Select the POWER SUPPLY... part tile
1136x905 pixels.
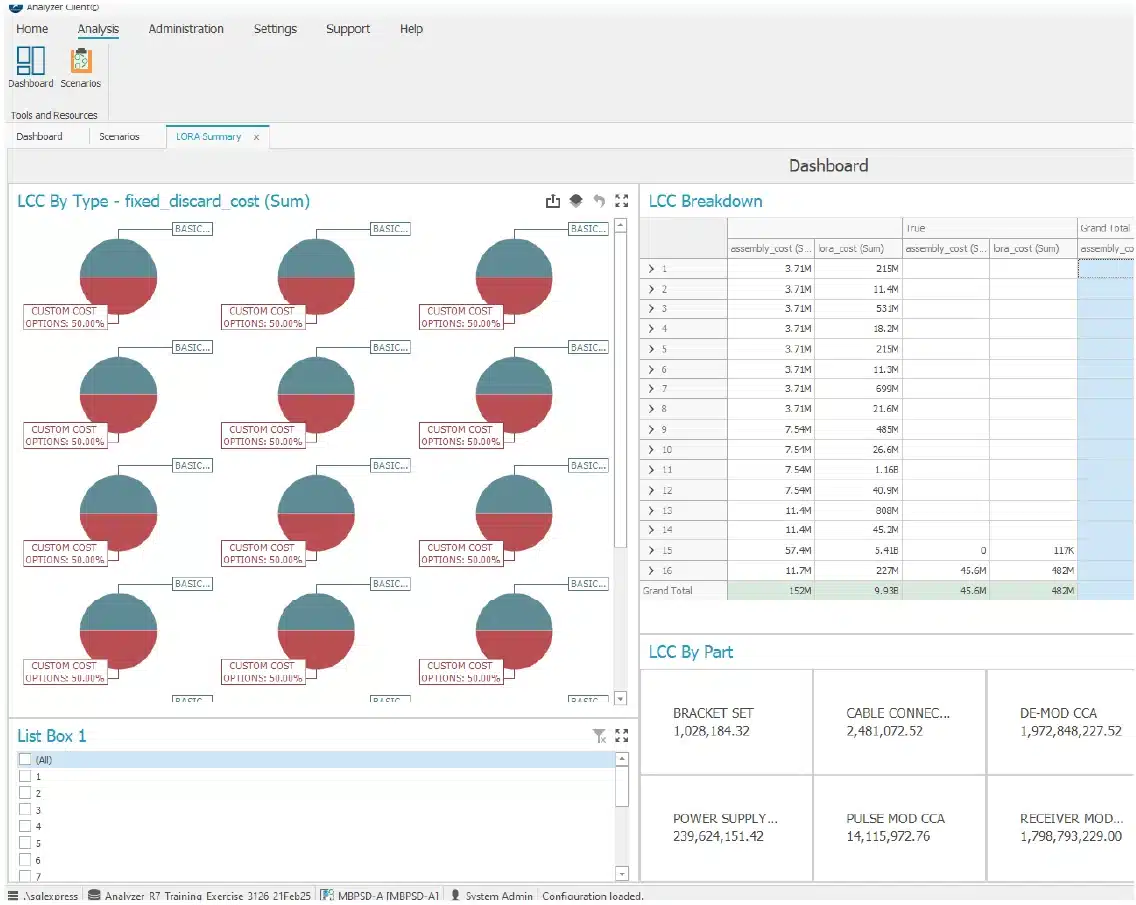(x=727, y=828)
